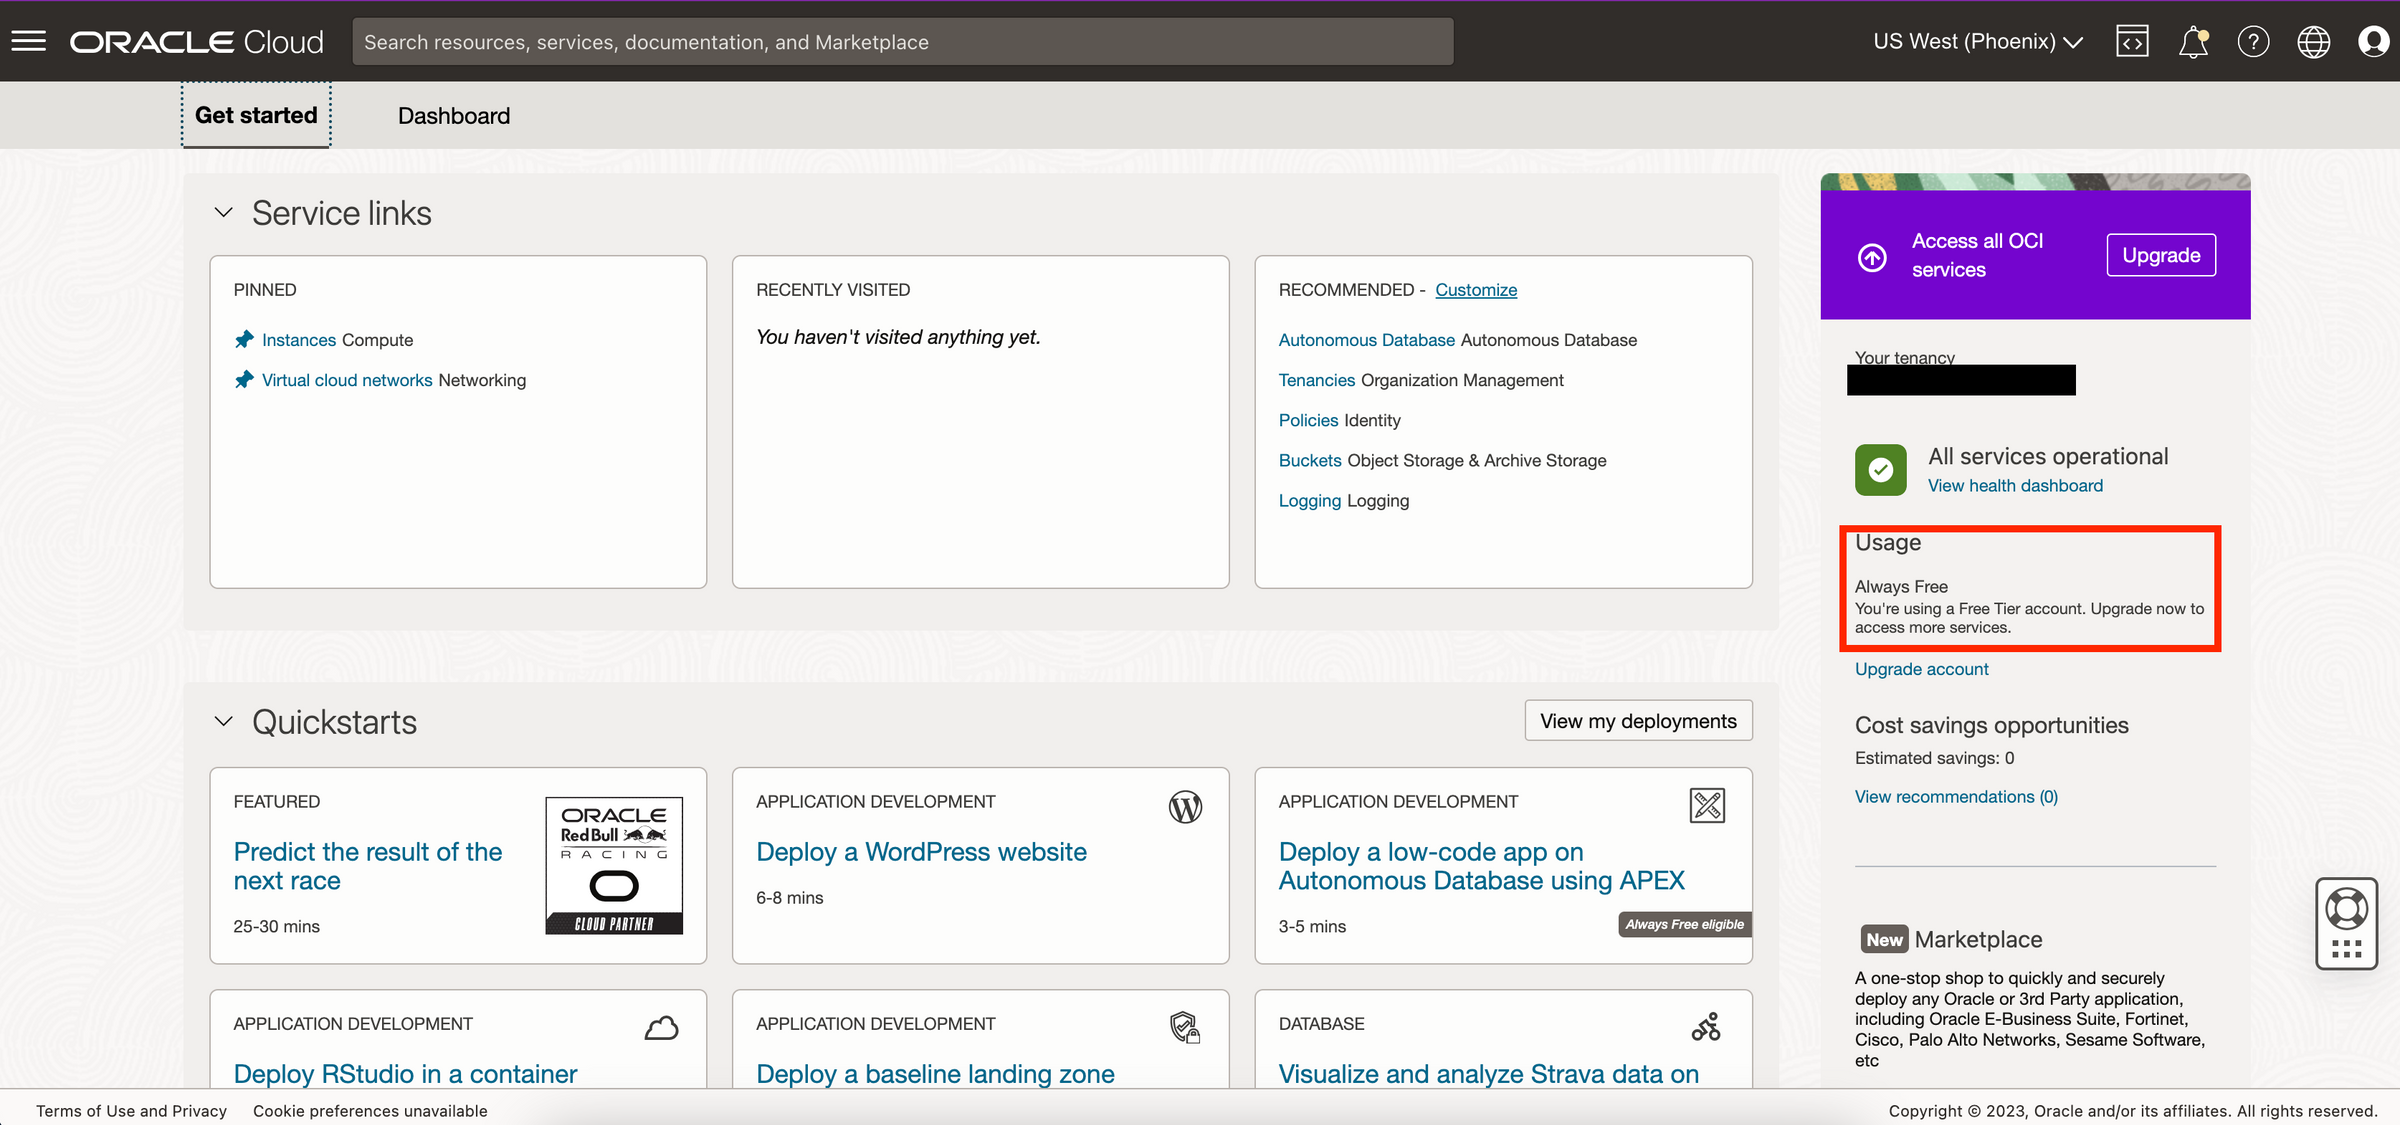Open the help menu icon
This screenshot has width=2400, height=1125.
2254,41
